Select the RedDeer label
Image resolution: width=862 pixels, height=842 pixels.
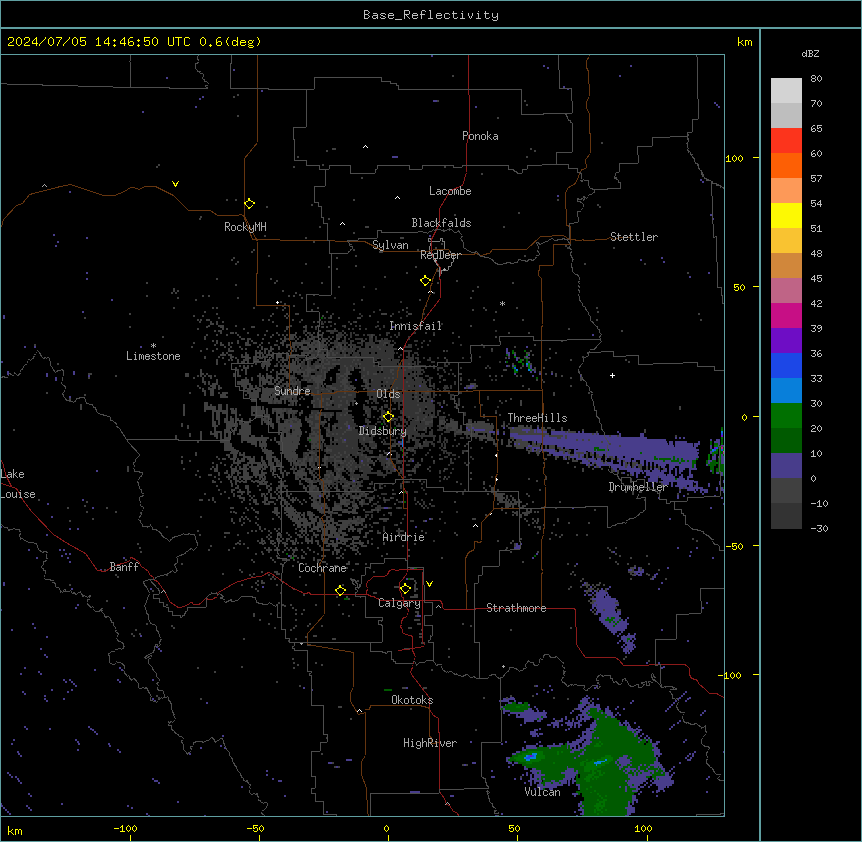pos(440,255)
